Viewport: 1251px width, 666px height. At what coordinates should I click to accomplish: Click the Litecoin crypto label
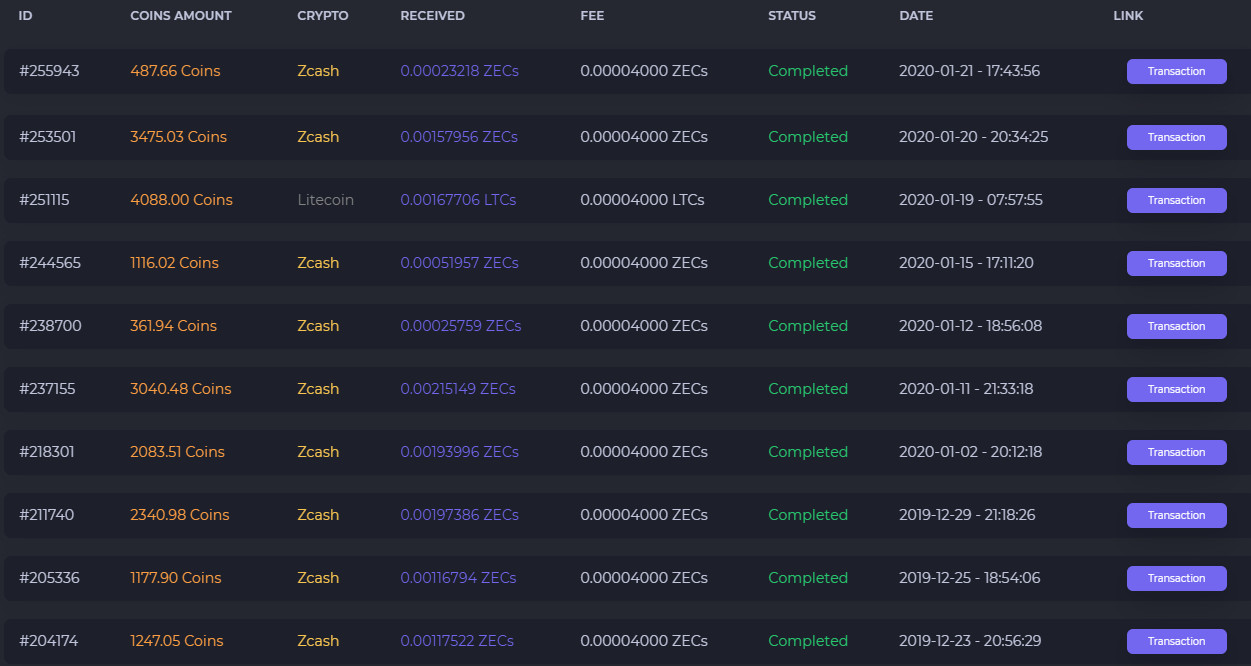(325, 200)
